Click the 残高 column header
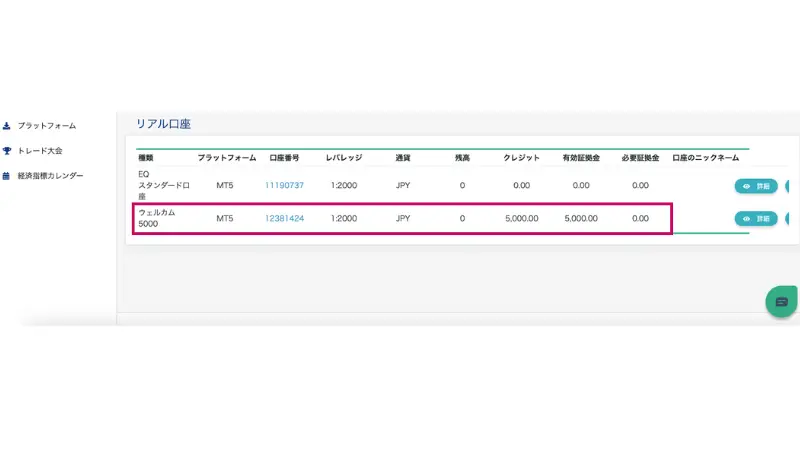Image resolution: width=800 pixels, height=450 pixels. [x=462, y=158]
